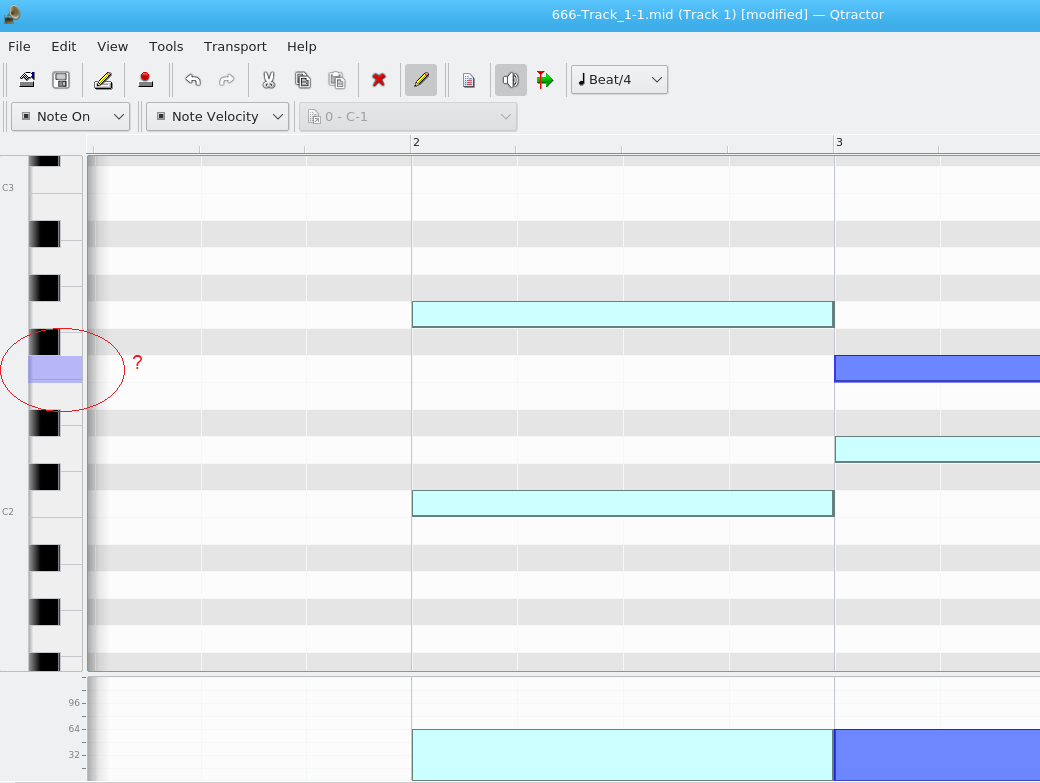Open the Note Velocity value dropdown
This screenshot has height=783, width=1040.
click(218, 117)
